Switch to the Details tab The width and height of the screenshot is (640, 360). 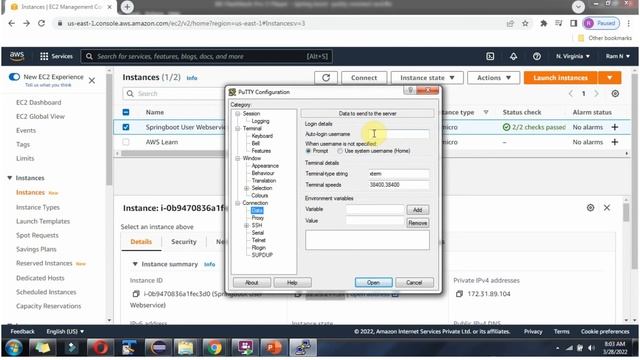click(141, 242)
